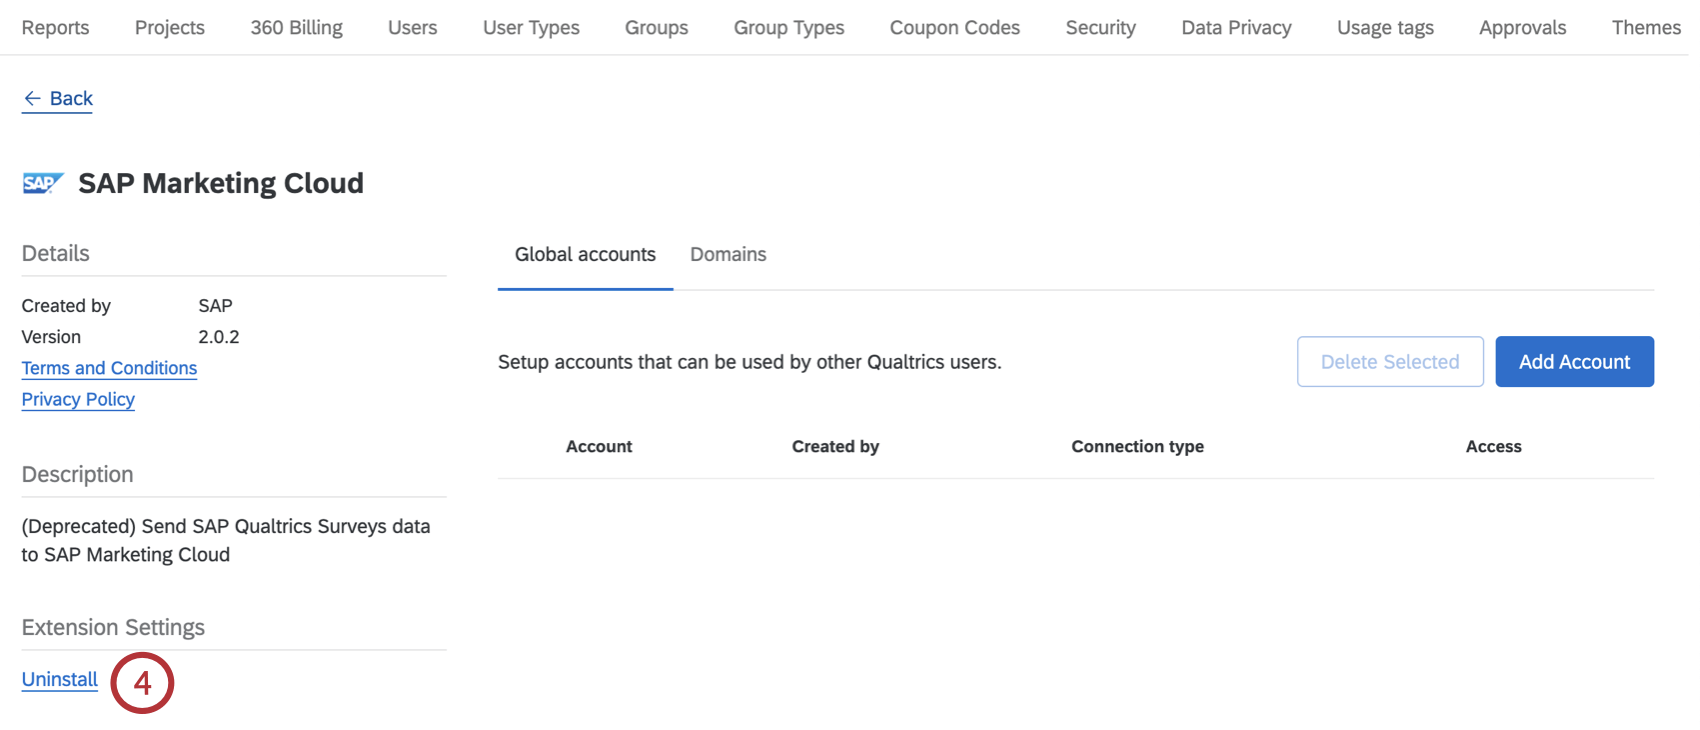This screenshot has width=1700, height=730.
Task: Open the User Types tab
Action: [531, 28]
